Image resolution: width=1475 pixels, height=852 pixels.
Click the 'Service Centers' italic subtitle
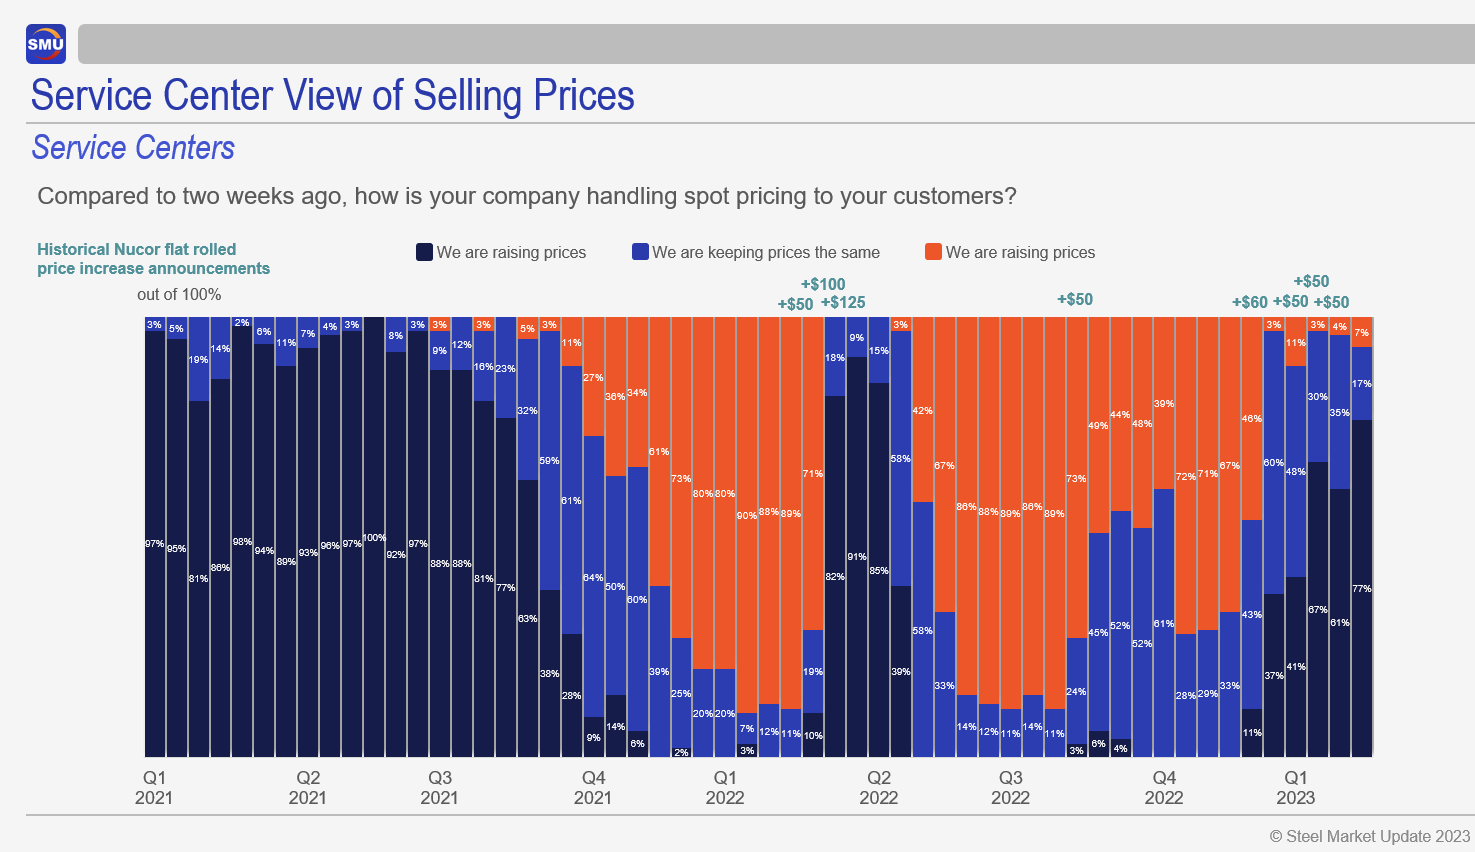click(x=133, y=148)
